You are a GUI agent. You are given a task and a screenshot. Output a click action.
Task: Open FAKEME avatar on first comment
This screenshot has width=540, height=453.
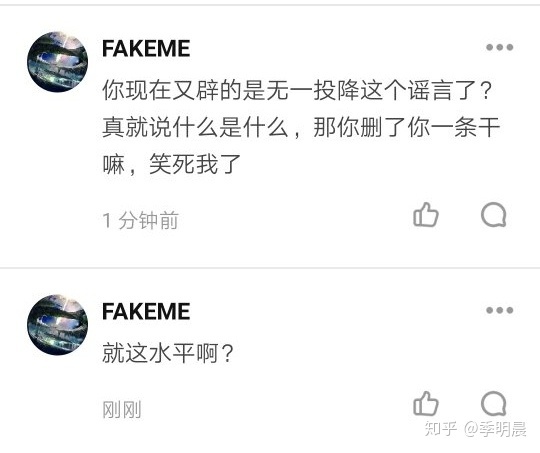58,62
